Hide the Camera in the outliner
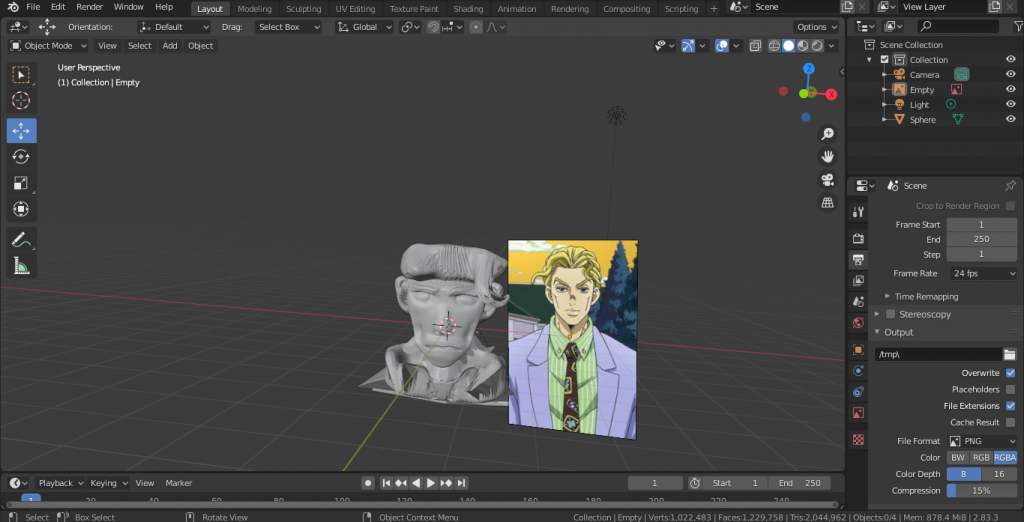The height and width of the screenshot is (522, 1024). click(1010, 74)
